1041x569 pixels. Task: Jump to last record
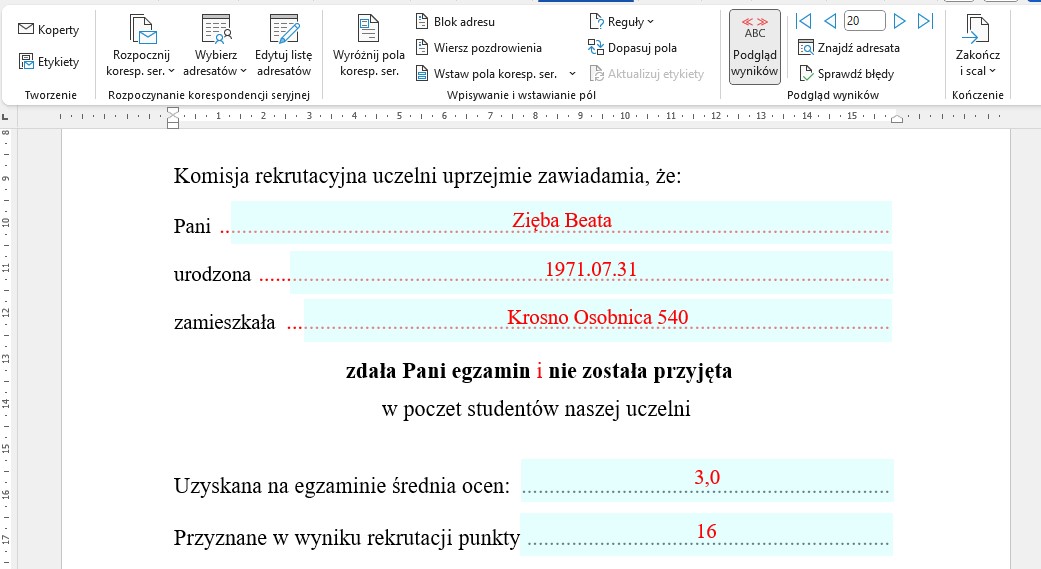click(x=925, y=21)
